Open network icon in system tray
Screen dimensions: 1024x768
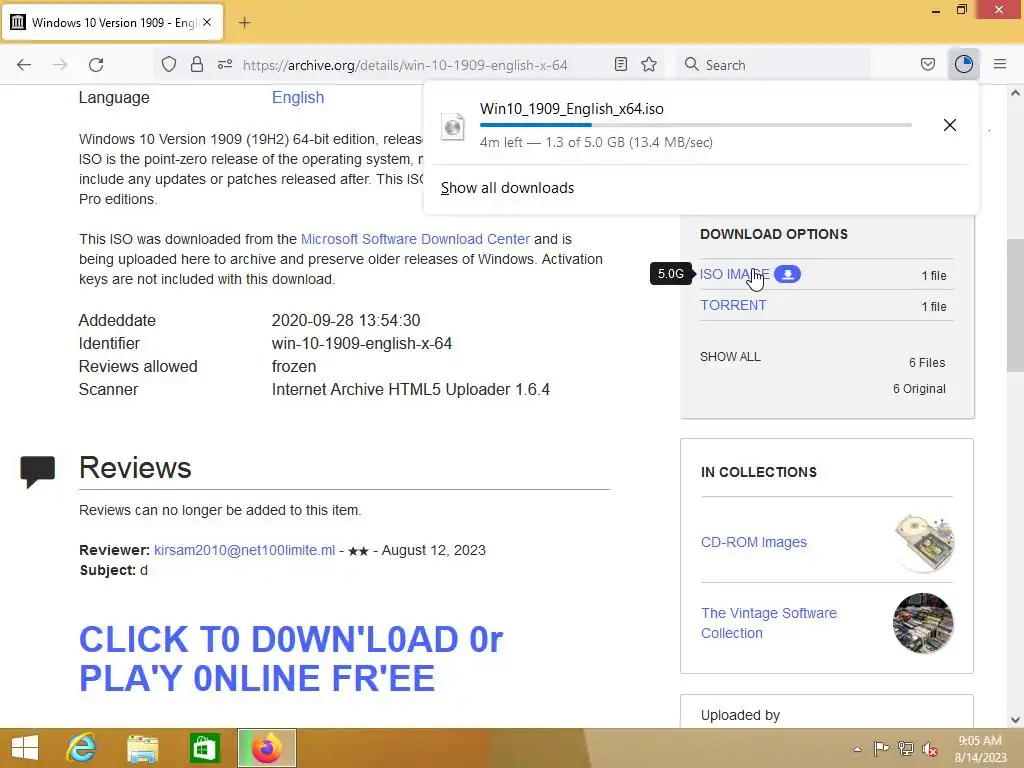click(906, 748)
